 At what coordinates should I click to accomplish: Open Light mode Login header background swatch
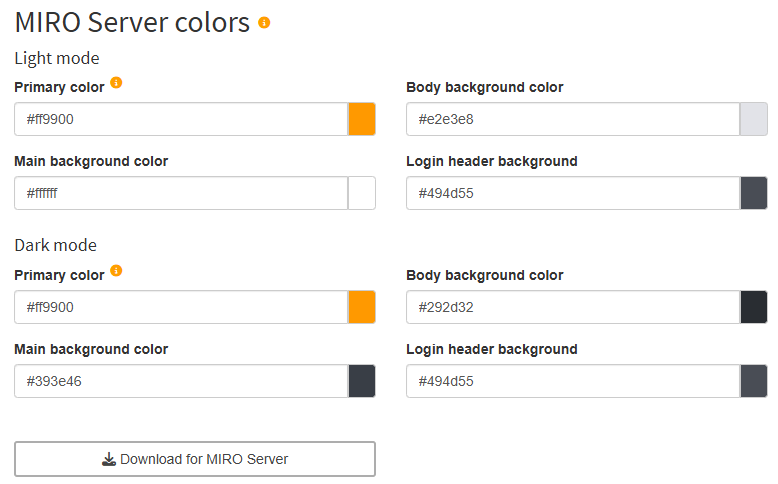(753, 193)
